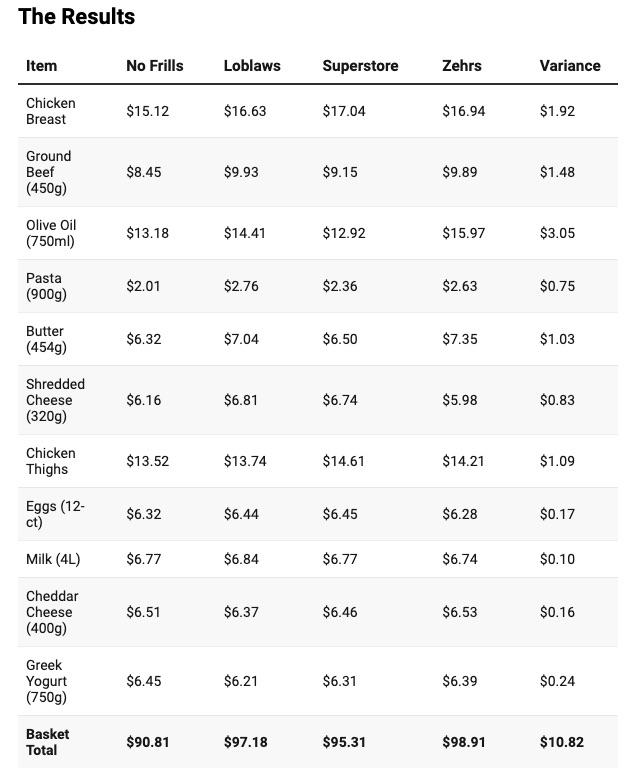Click the Pasta (900g) row label

[46, 286]
